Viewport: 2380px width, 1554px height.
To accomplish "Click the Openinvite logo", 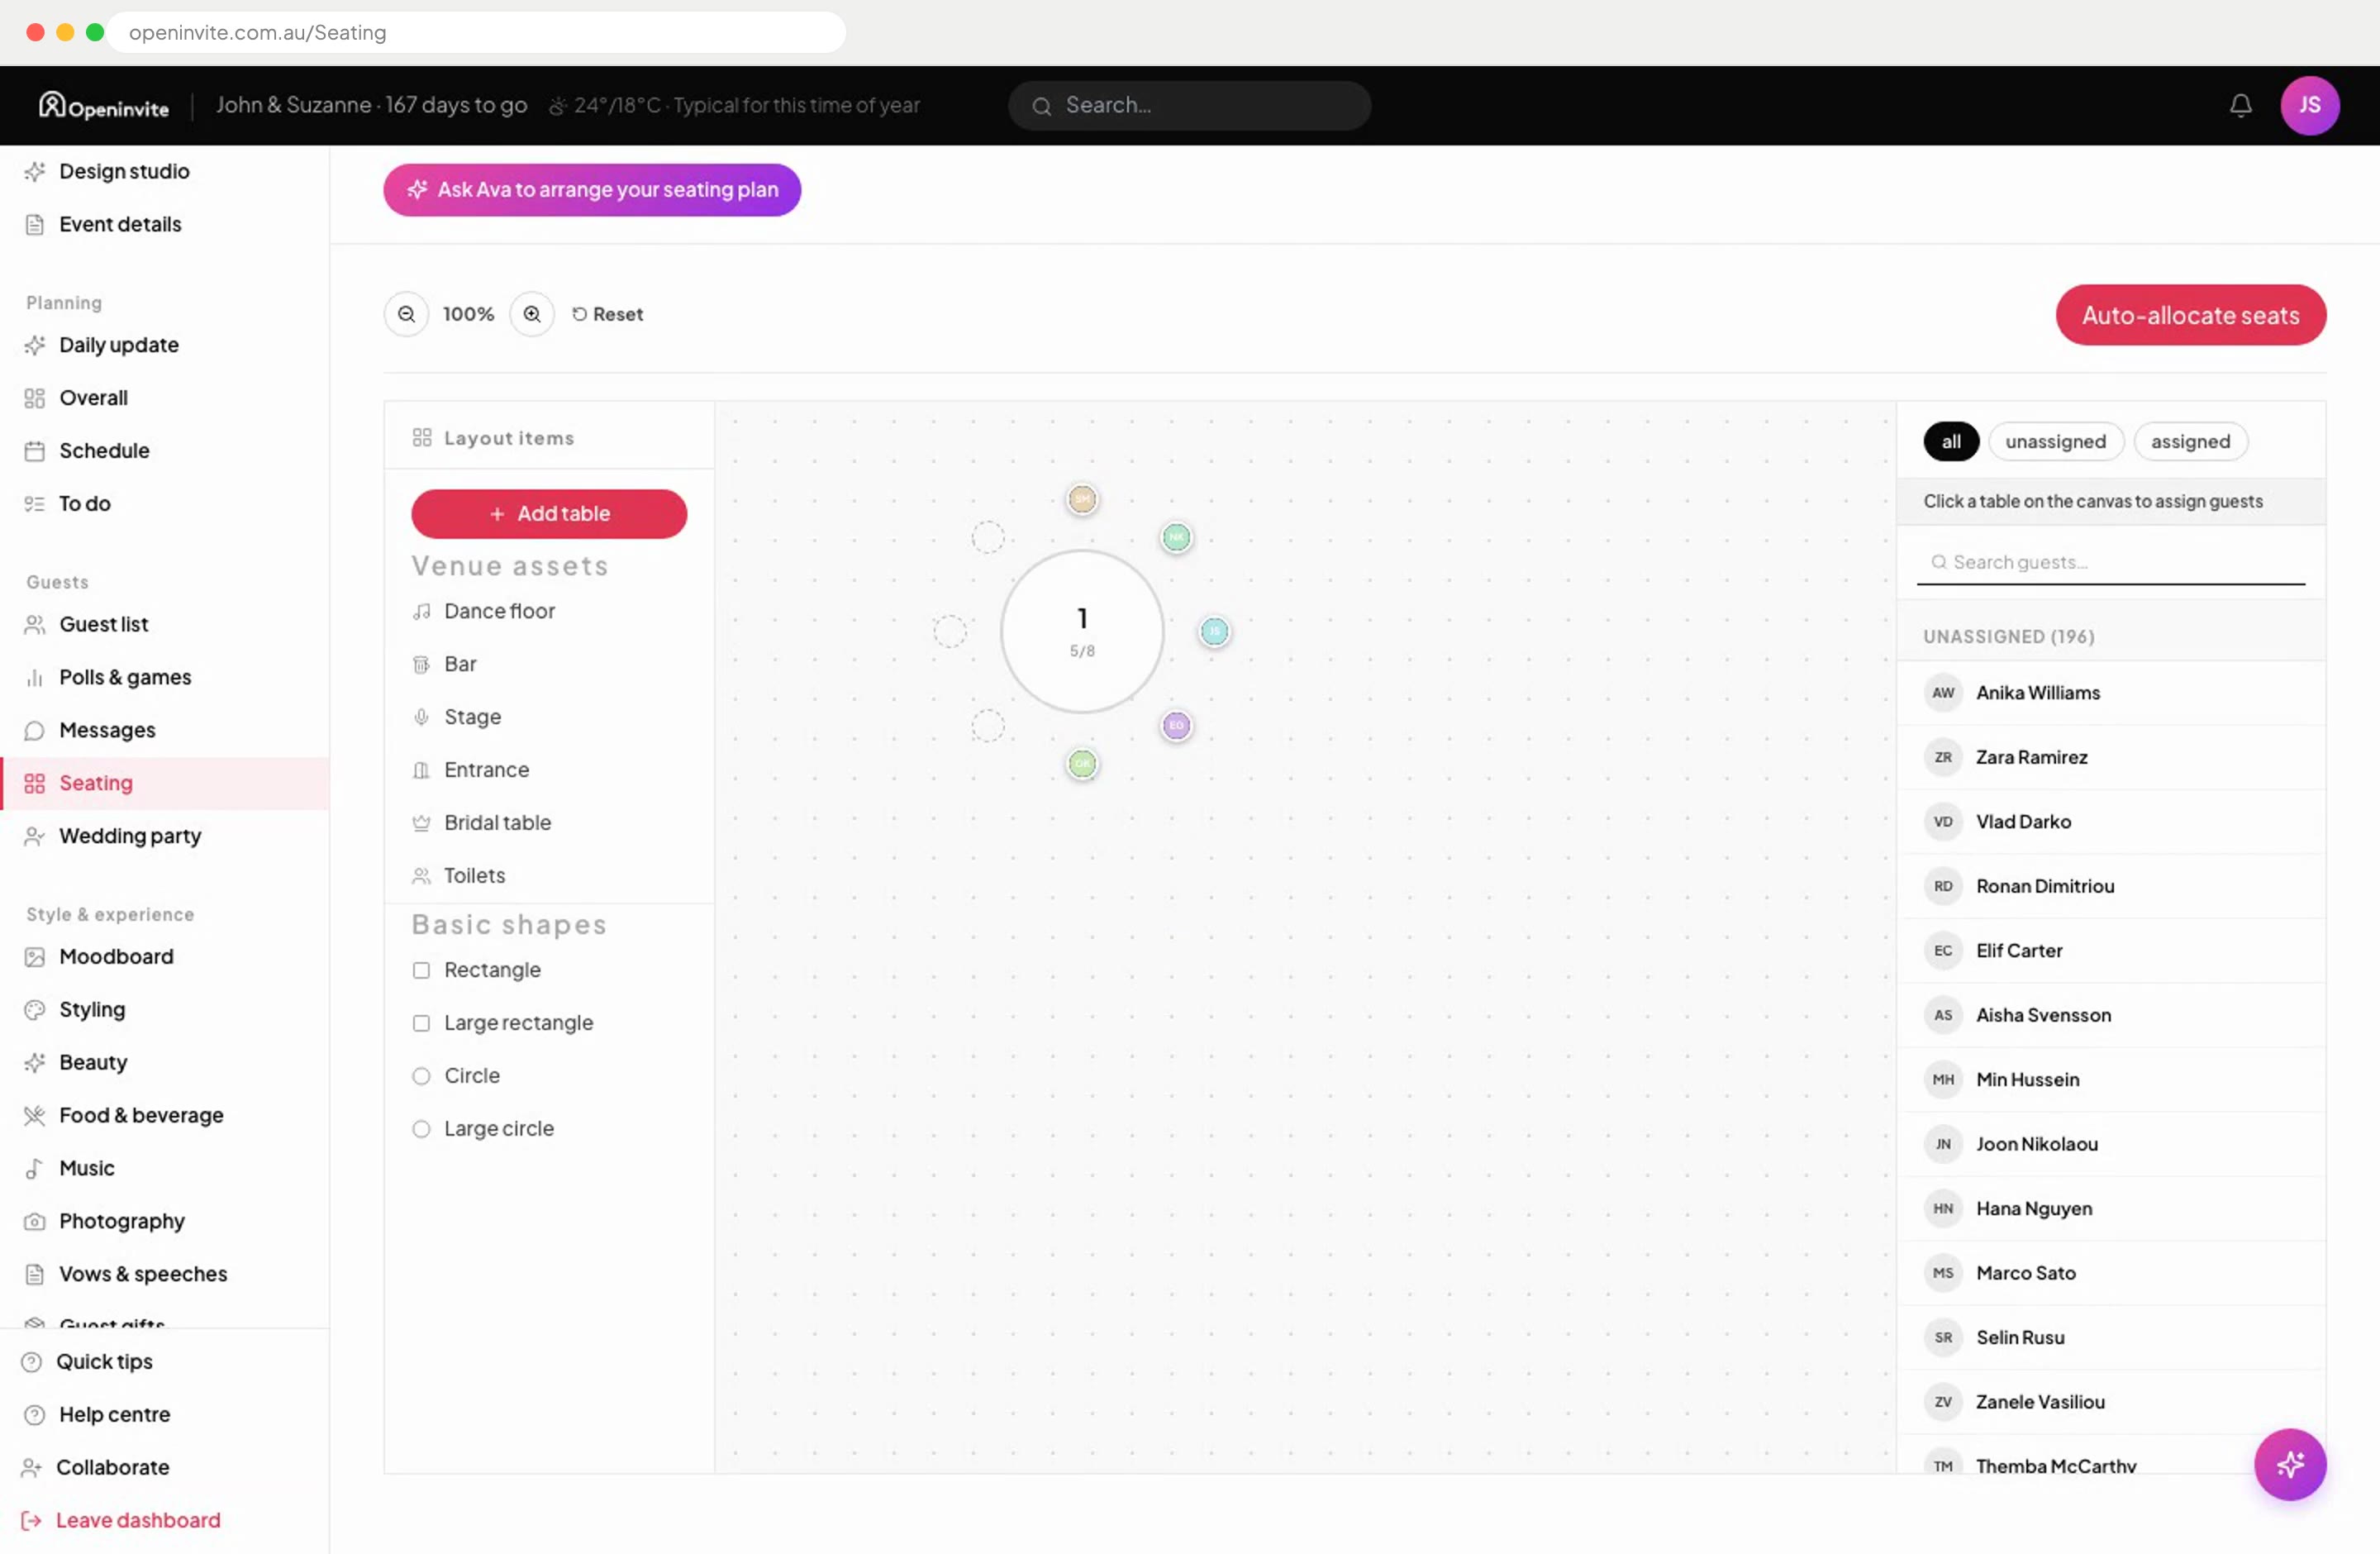I will [104, 105].
